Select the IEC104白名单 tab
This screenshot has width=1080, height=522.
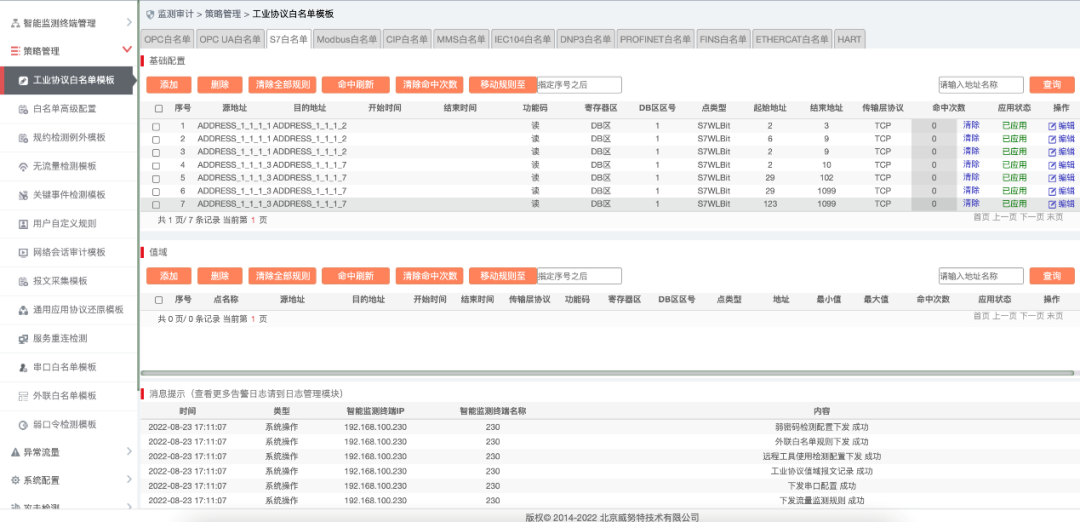pyautogui.click(x=523, y=39)
